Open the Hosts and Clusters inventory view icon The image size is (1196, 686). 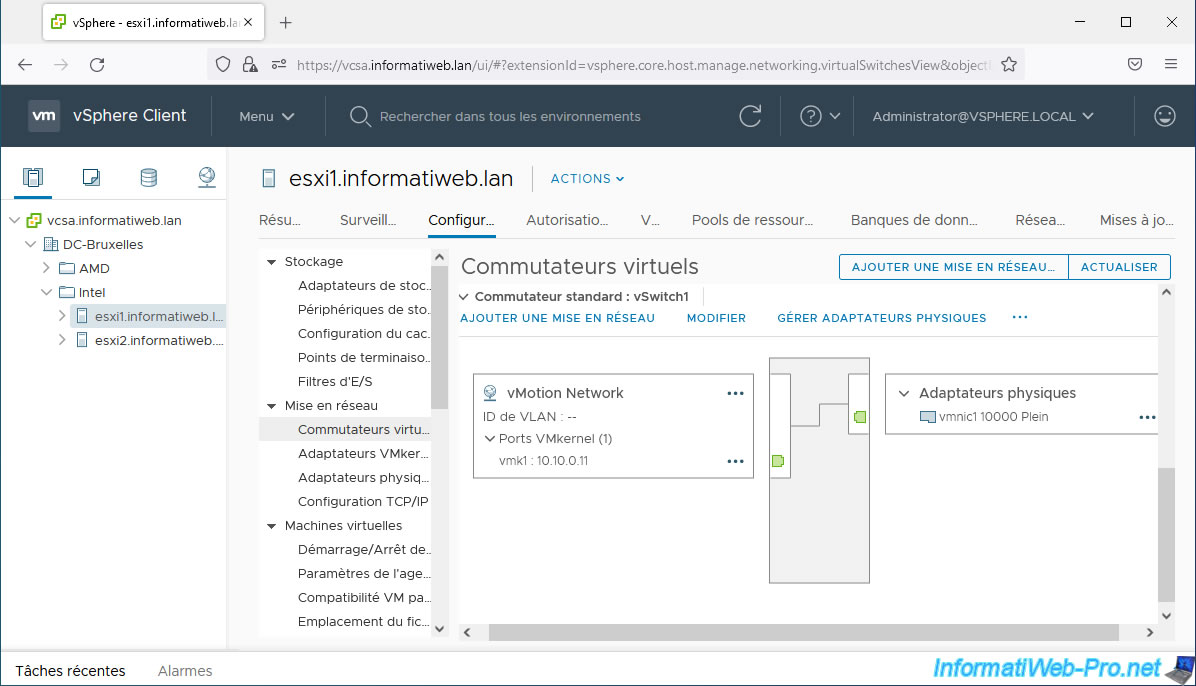pos(33,178)
